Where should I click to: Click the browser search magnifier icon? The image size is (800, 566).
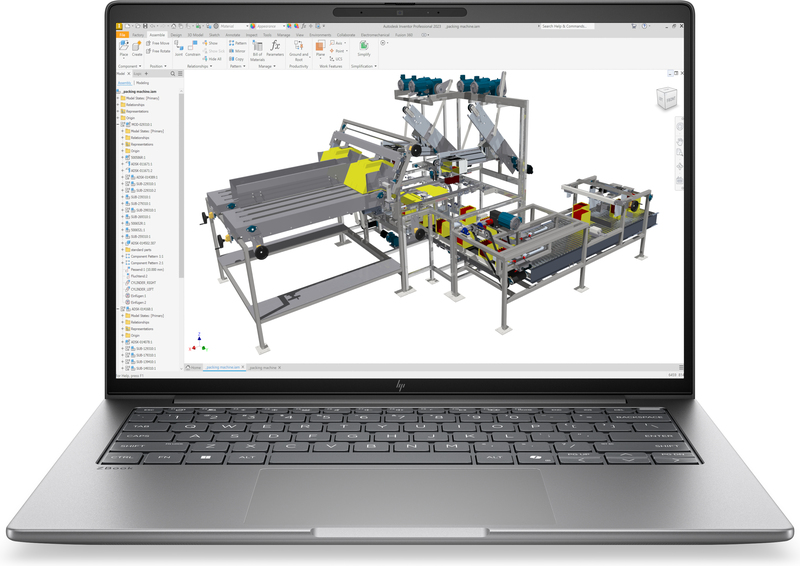[x=172, y=74]
